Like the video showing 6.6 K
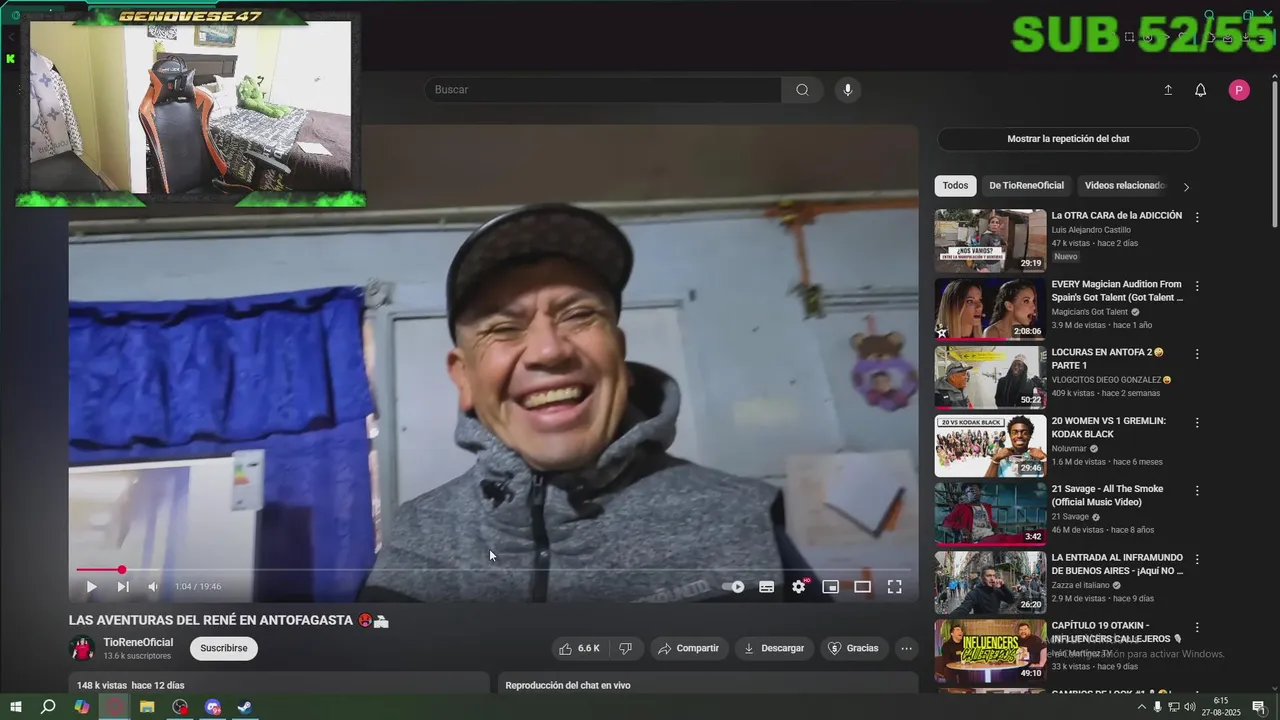 coord(580,648)
